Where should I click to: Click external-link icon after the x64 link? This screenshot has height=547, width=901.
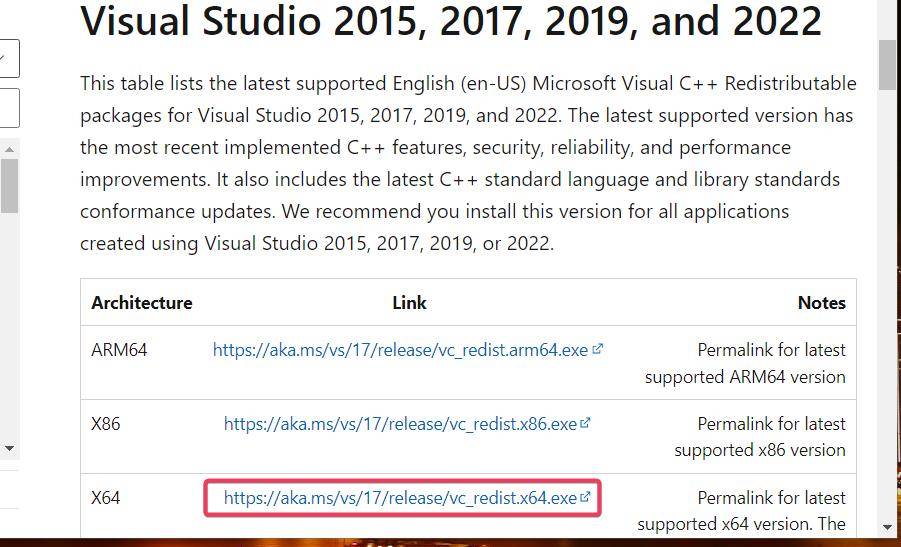pyautogui.click(x=586, y=497)
